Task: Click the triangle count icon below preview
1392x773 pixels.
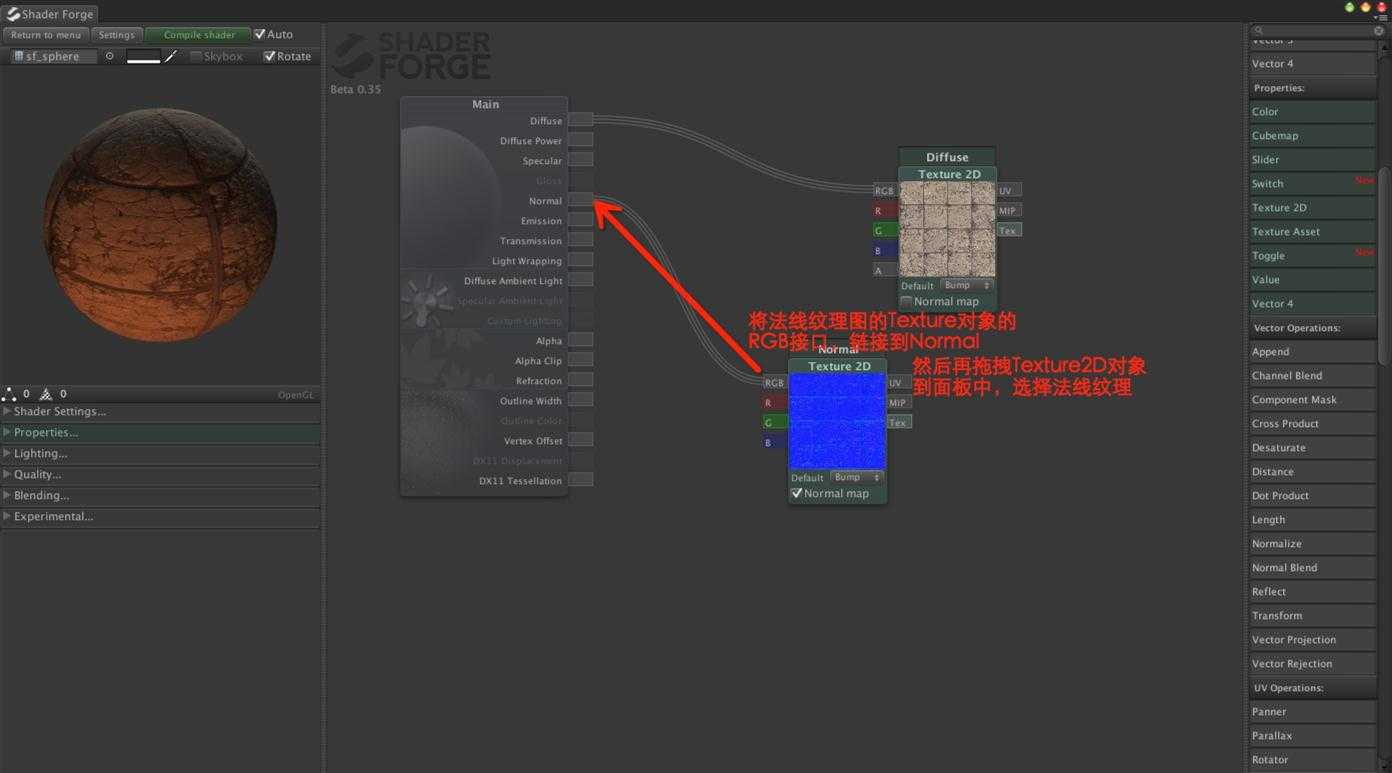Action: click(x=46, y=394)
